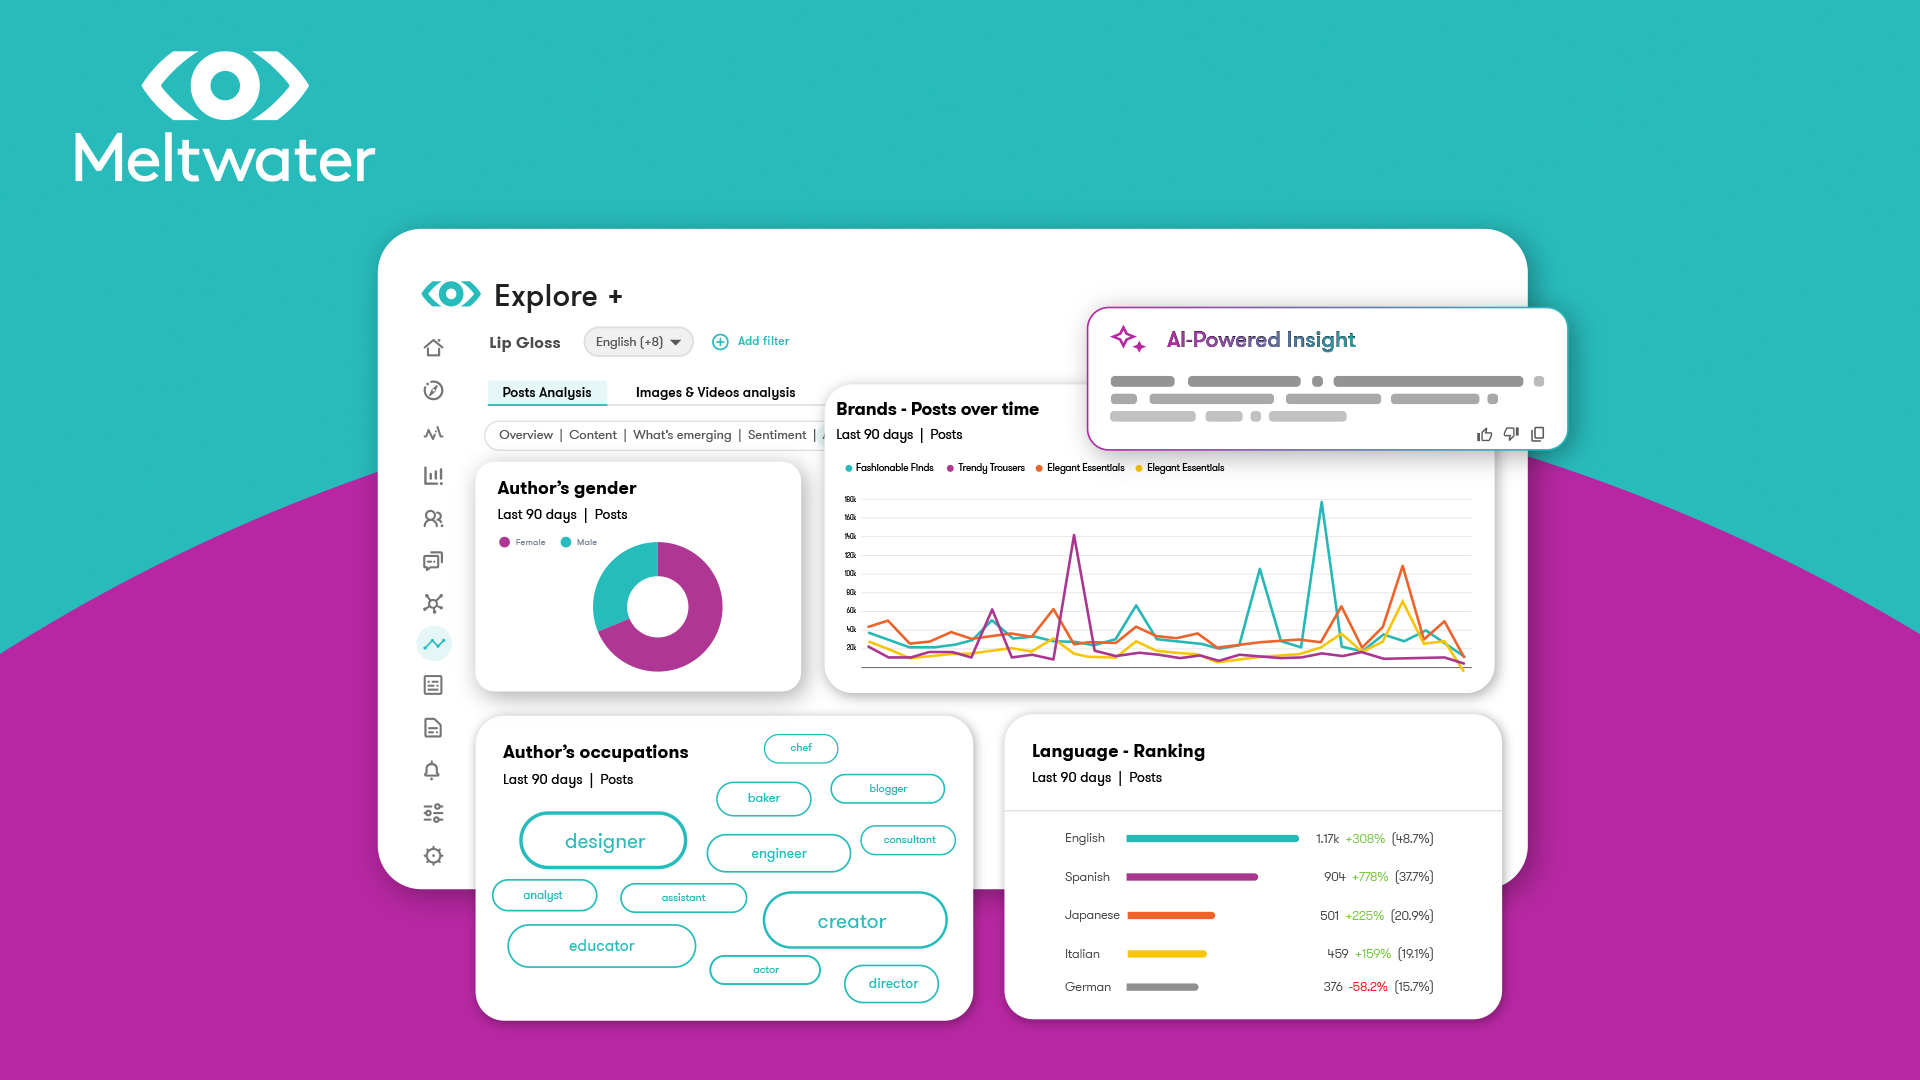Image resolution: width=1920 pixels, height=1080 pixels.
Task: Open the bell Alerts icon in sidebar
Action: point(432,770)
